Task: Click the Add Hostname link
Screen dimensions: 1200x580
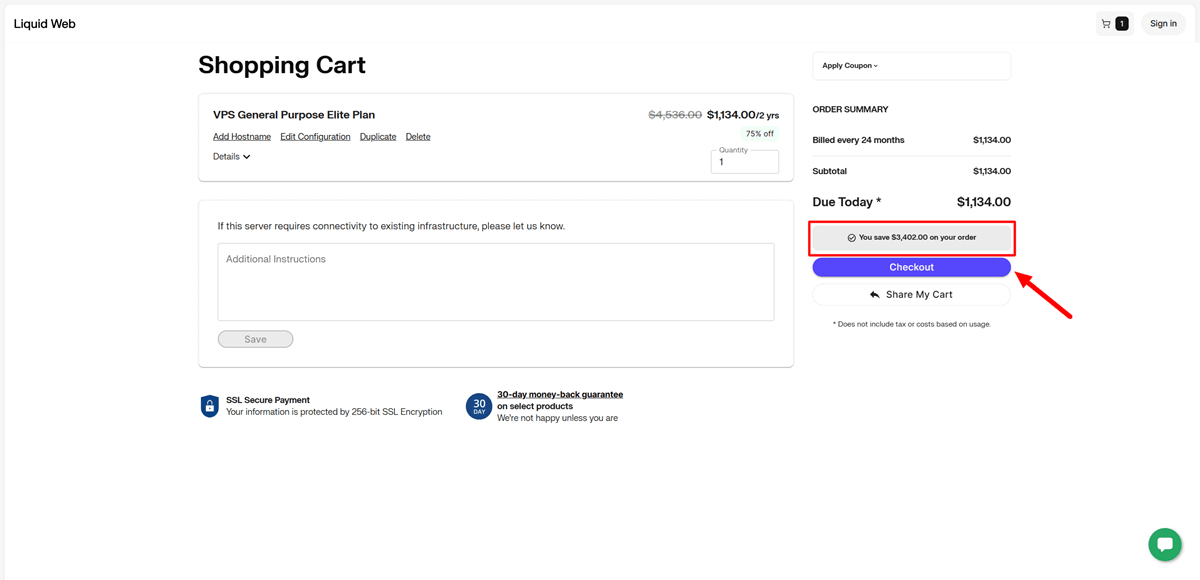Action: [242, 136]
